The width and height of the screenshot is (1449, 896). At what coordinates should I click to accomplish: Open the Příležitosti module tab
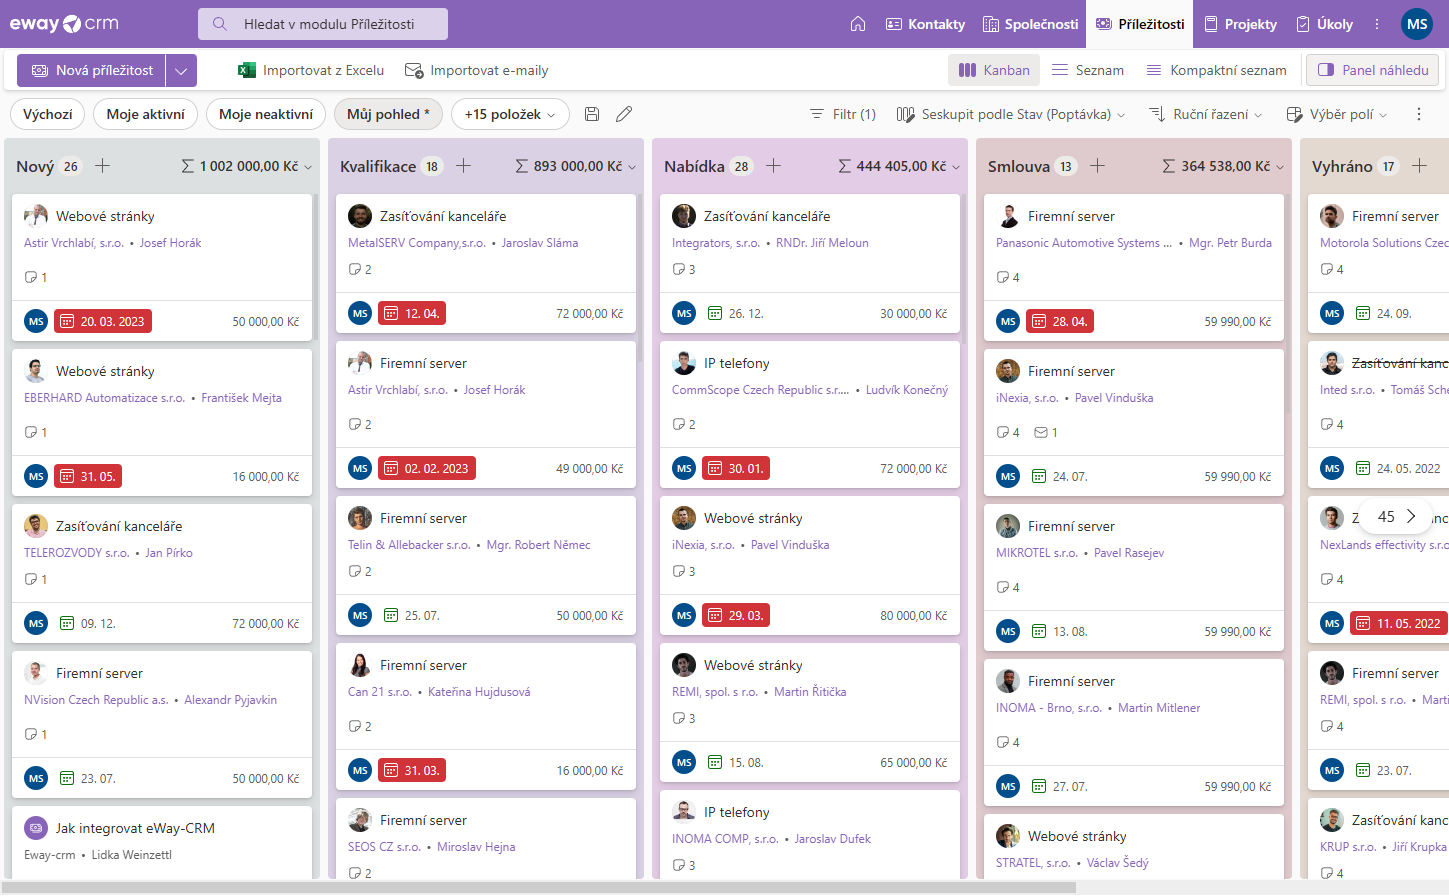coord(1140,24)
